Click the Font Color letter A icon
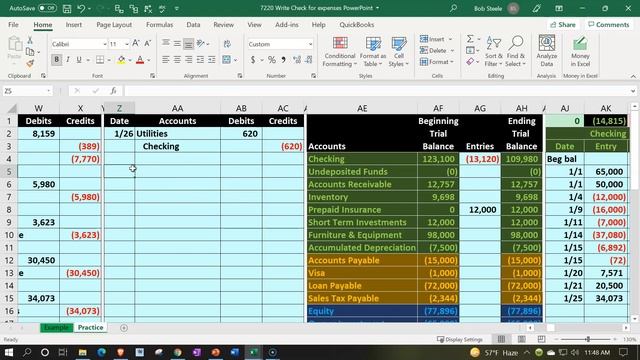Viewport: 640px width, 360px height. (x=140, y=60)
